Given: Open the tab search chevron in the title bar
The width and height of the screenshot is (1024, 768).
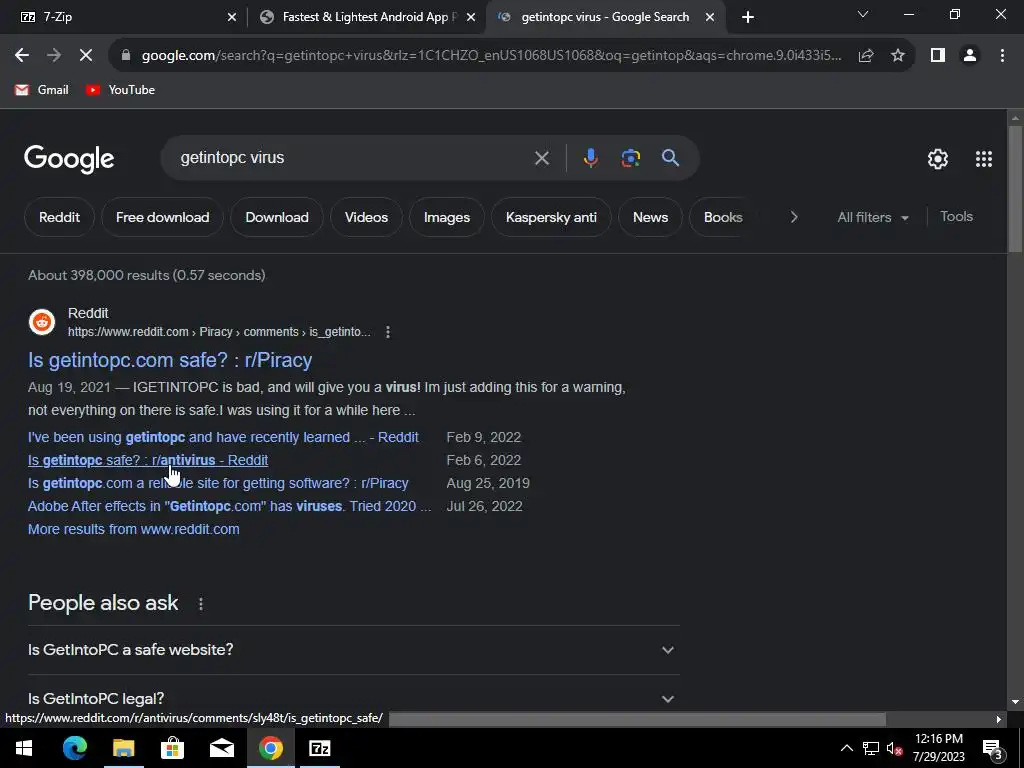Looking at the screenshot, I should point(863,14).
